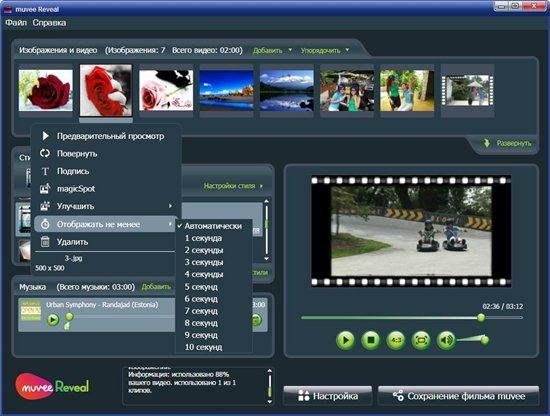Image resolution: width=550 pixels, height=416 pixels.
Task: Choose 3 секунды display duration
Action: (x=204, y=262)
